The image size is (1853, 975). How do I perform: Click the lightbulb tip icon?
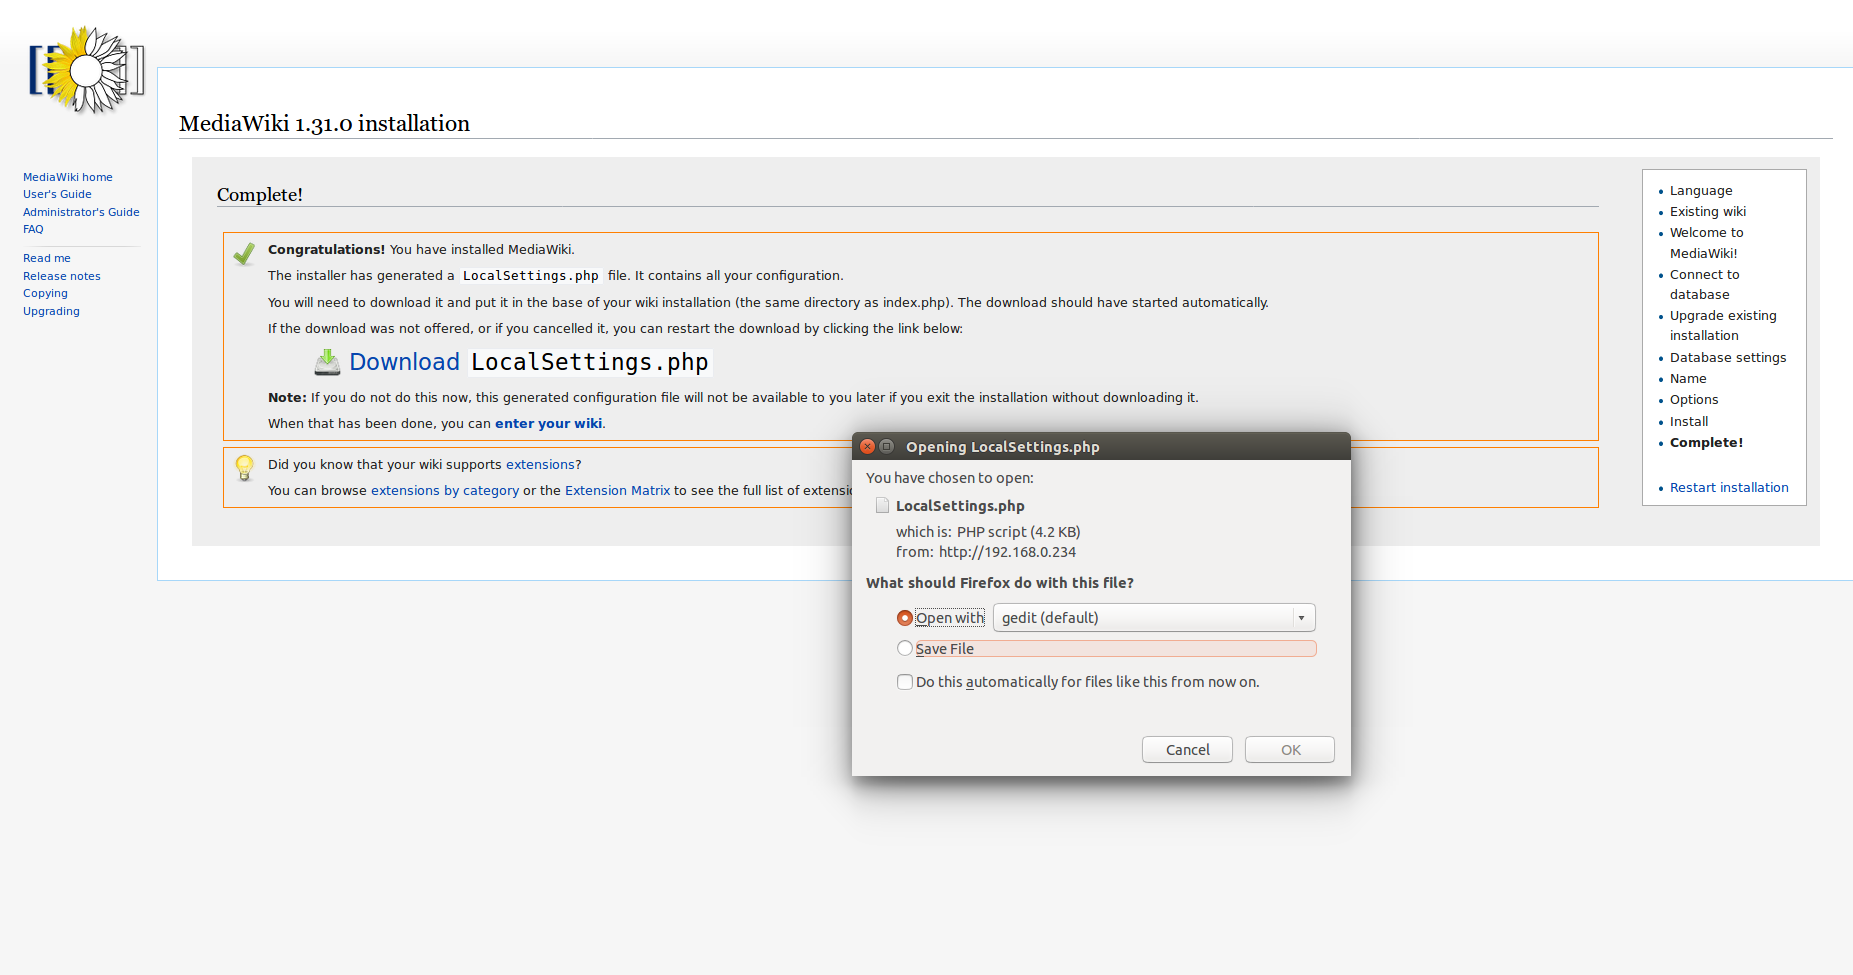244,468
